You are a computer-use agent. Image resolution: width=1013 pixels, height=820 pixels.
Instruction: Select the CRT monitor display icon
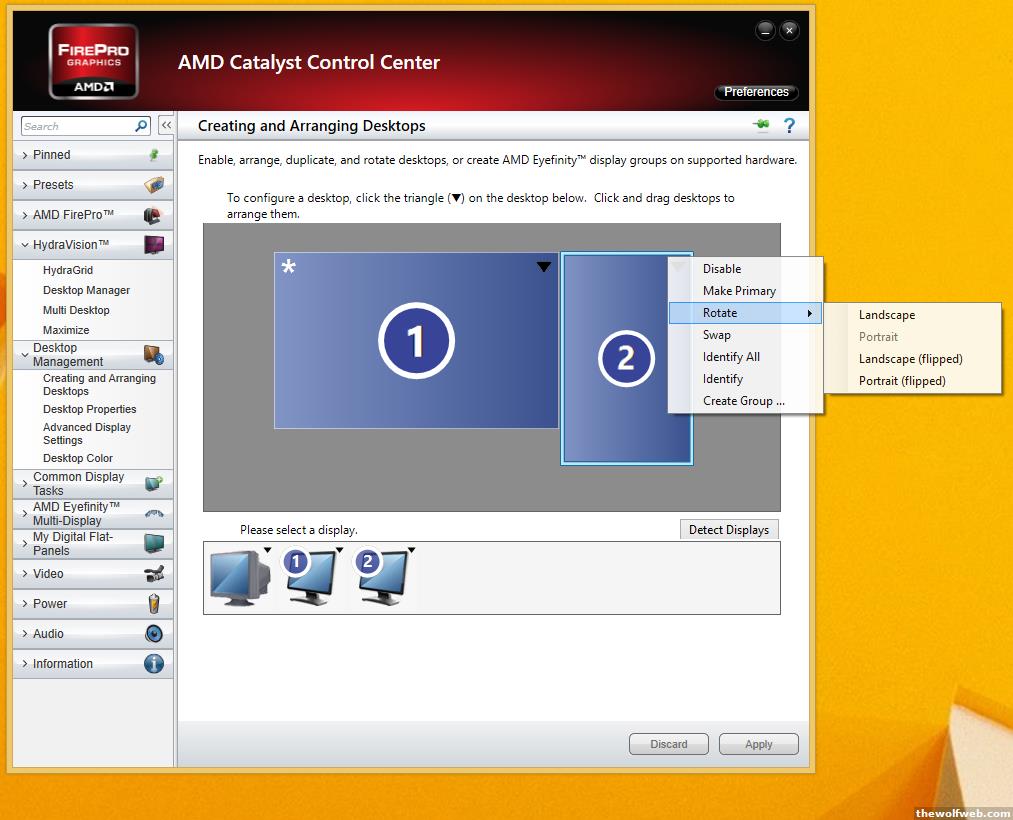239,577
